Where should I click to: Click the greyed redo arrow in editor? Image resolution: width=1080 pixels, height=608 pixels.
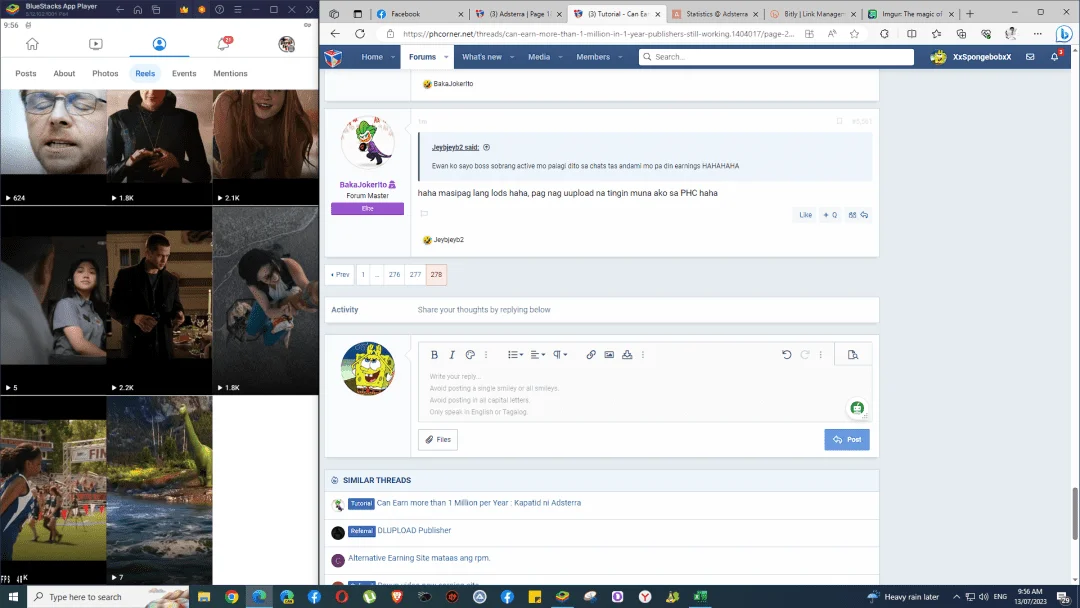(x=804, y=355)
